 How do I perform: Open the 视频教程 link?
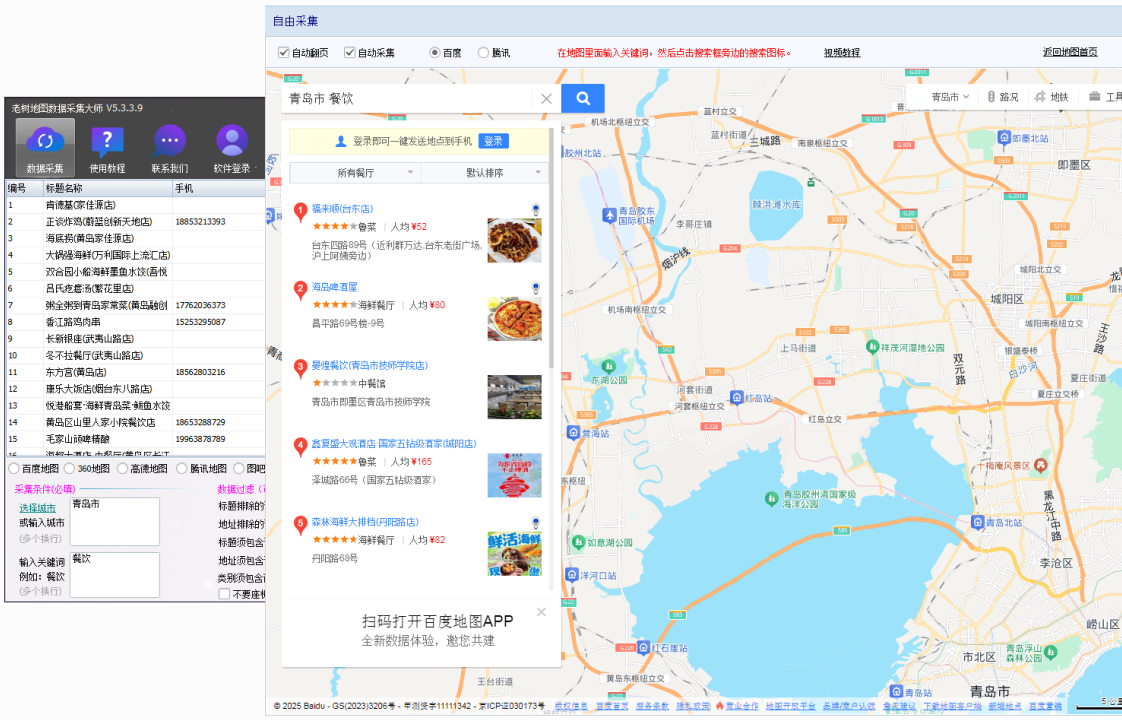[x=842, y=52]
